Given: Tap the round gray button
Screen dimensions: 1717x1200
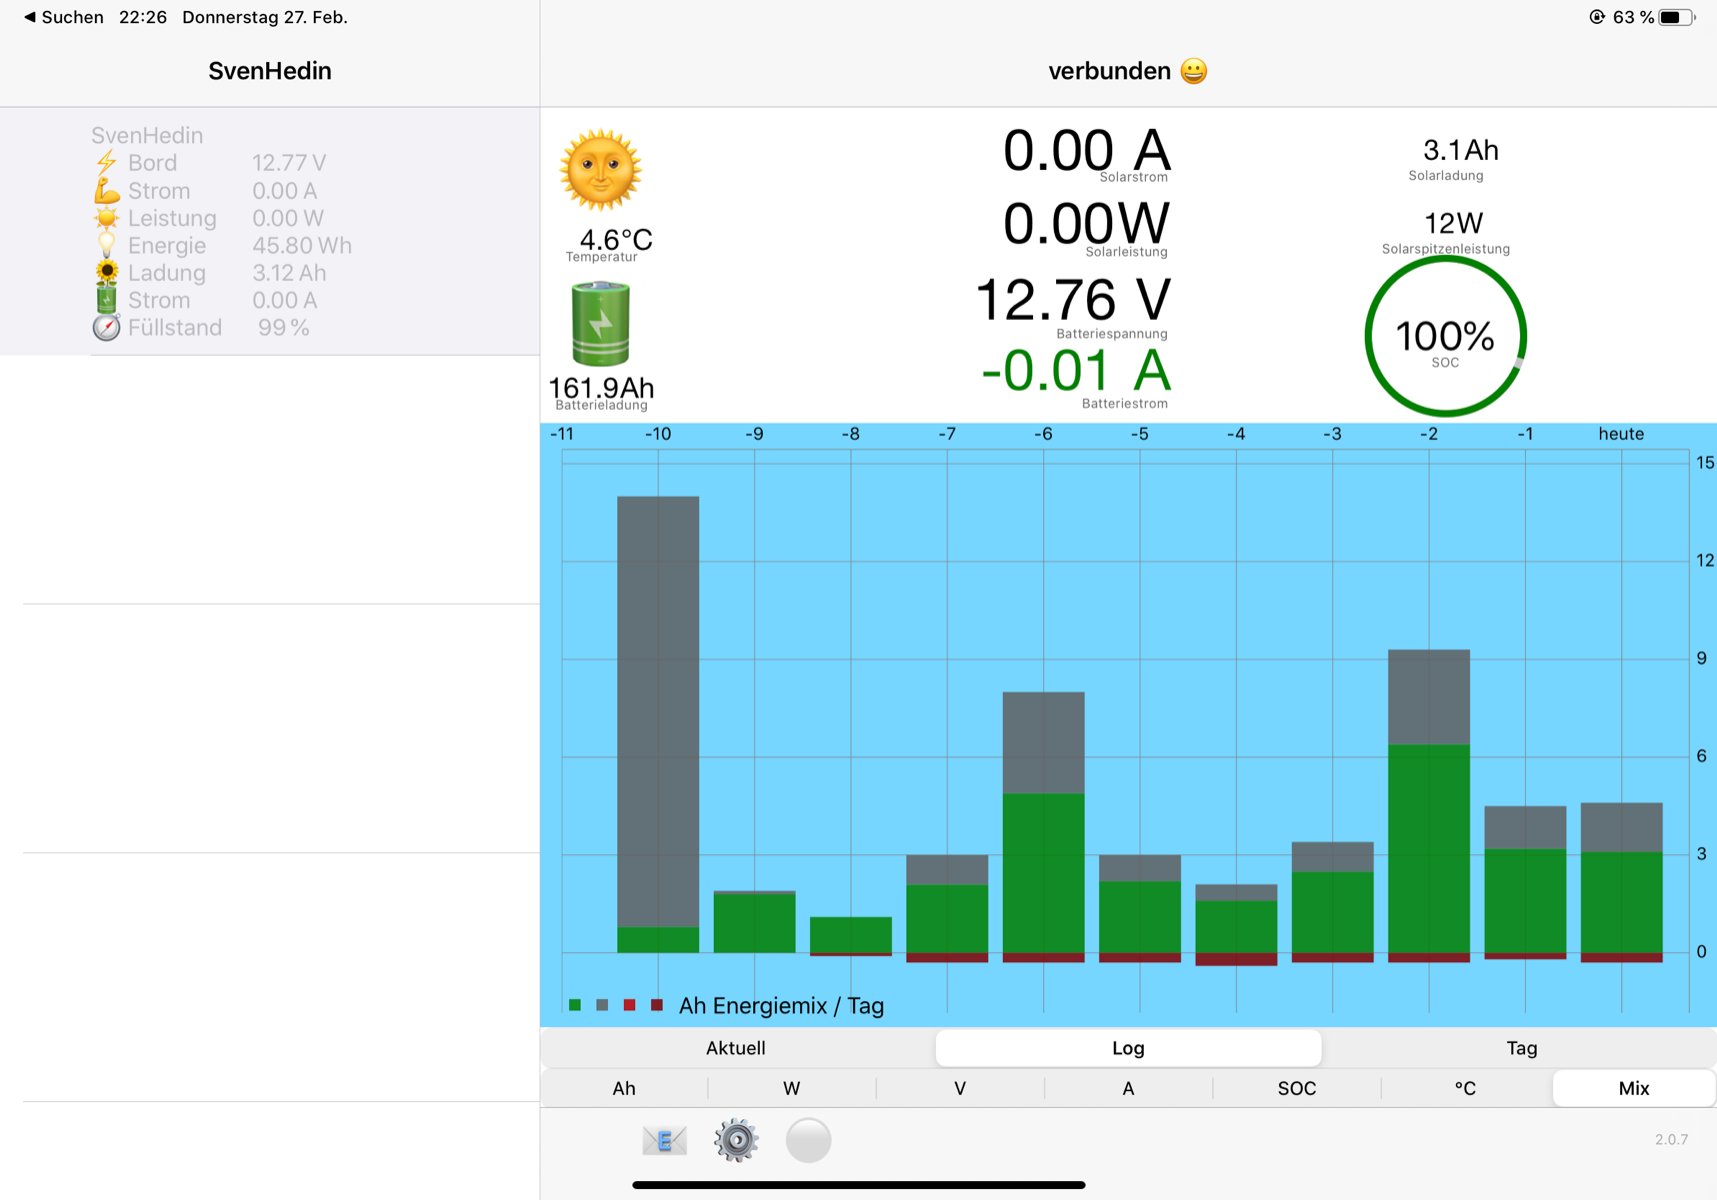Looking at the screenshot, I should 808,1140.
